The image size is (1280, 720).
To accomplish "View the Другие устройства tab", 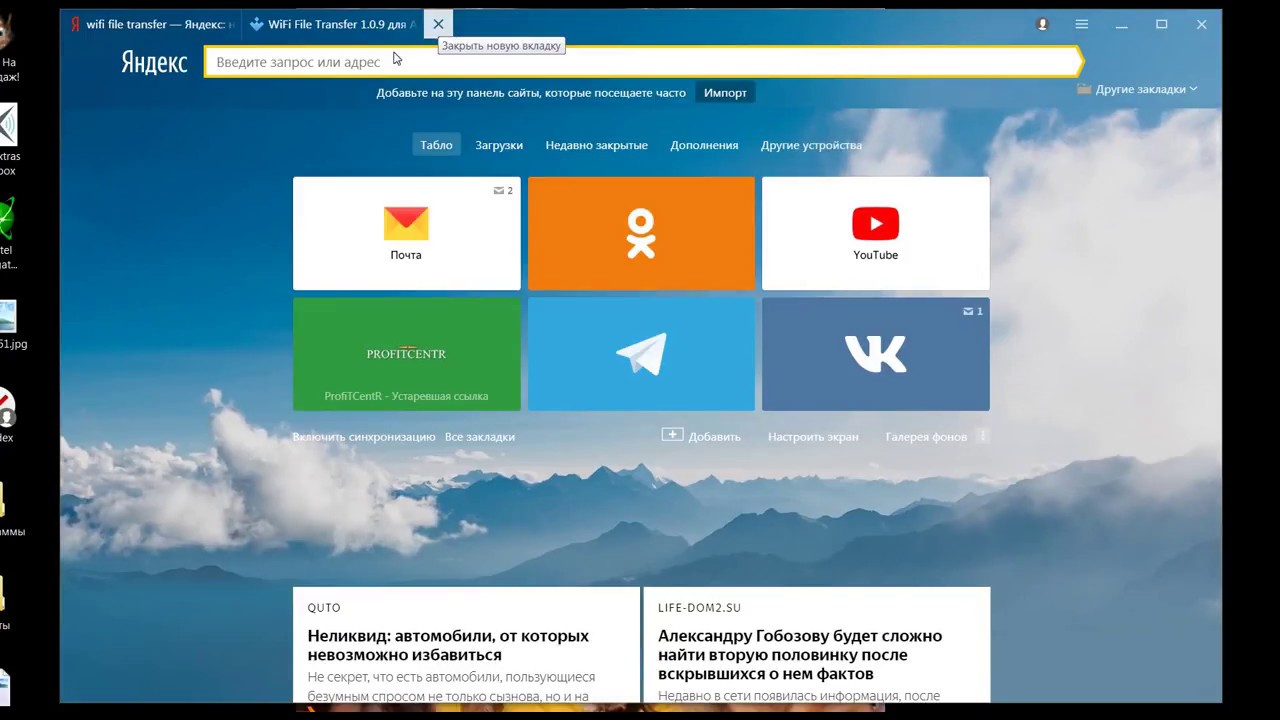I will click(811, 145).
